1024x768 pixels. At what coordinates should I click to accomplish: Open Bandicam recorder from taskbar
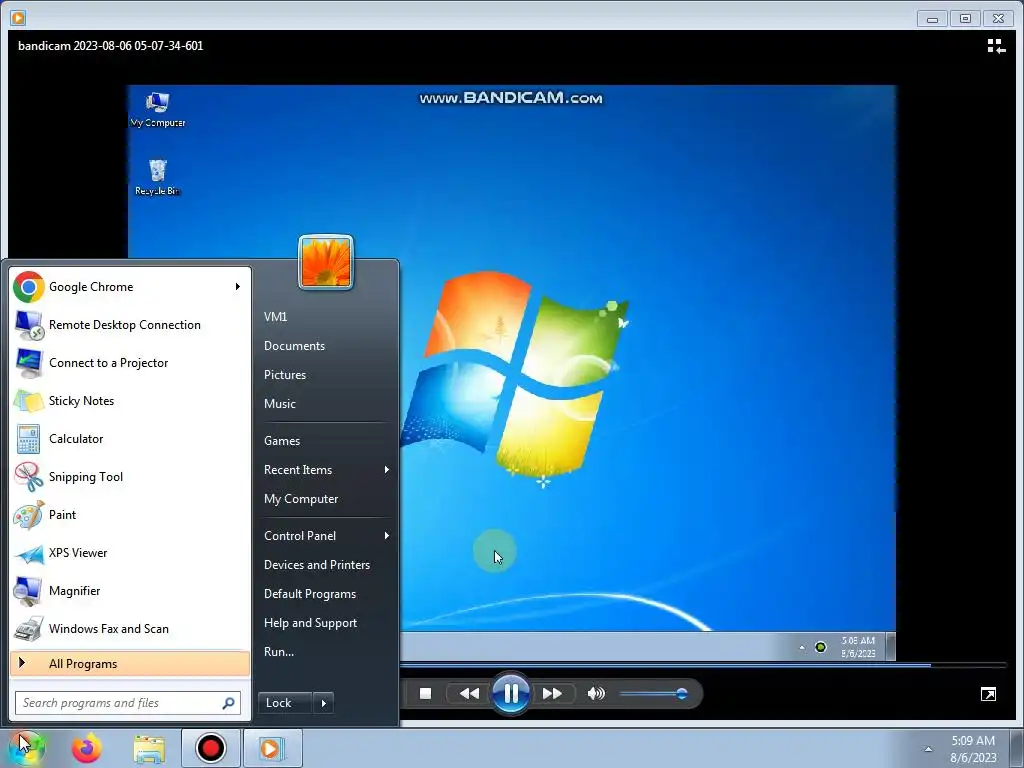(210, 748)
